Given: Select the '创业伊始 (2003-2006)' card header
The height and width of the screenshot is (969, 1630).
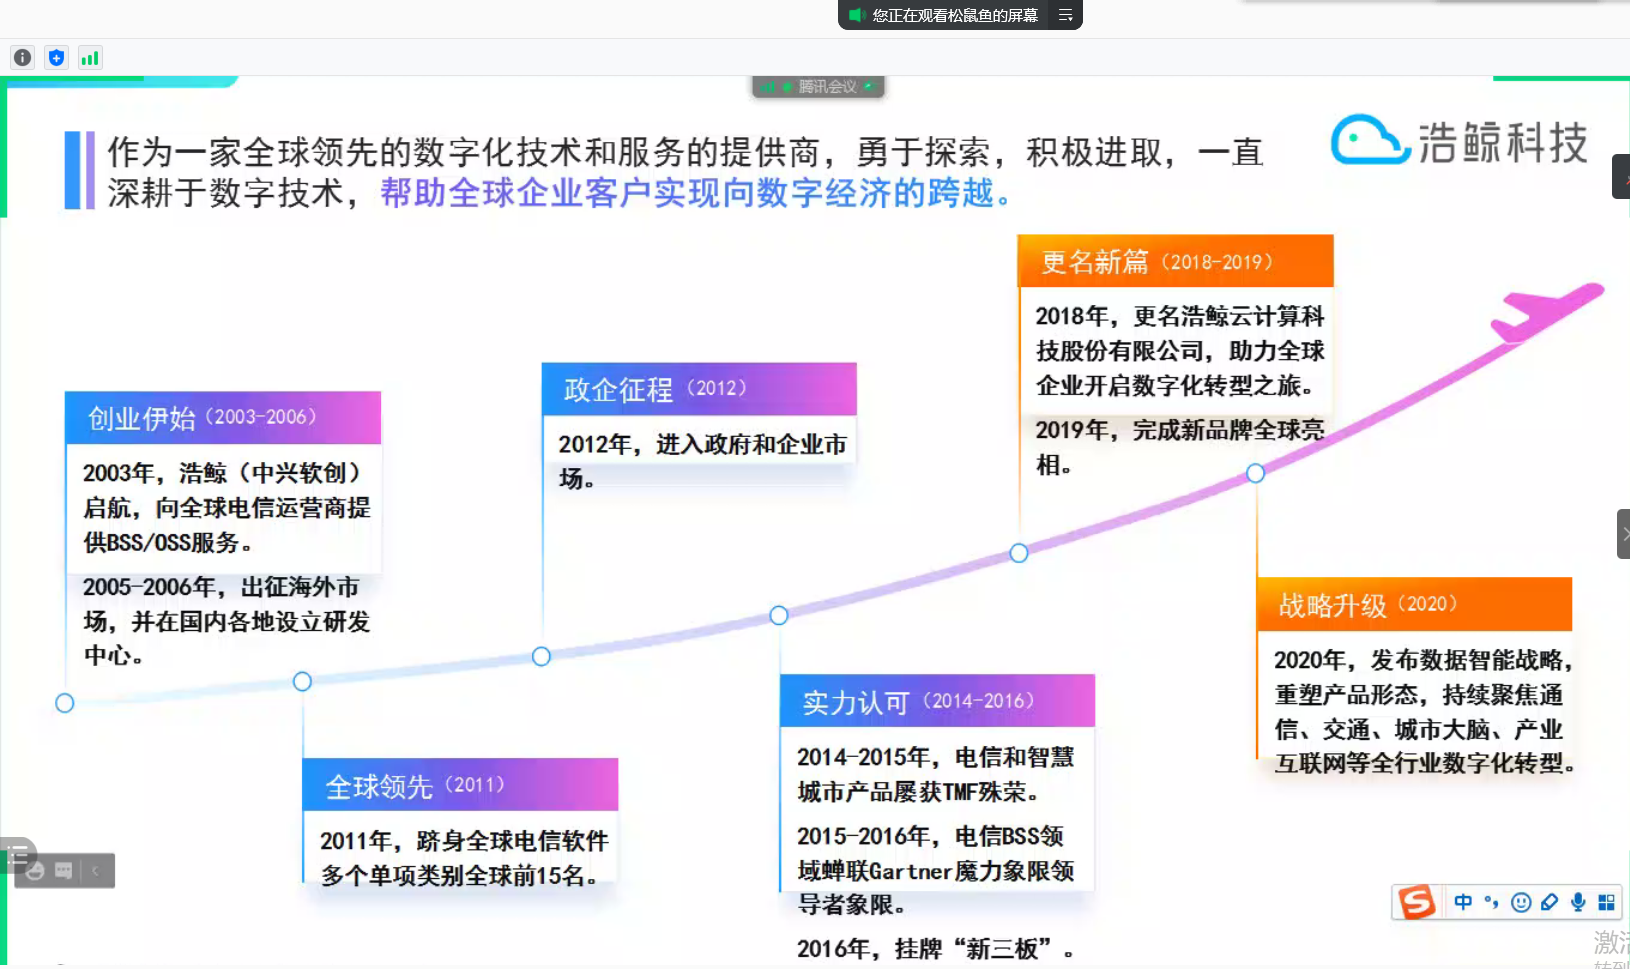Looking at the screenshot, I should click(223, 418).
